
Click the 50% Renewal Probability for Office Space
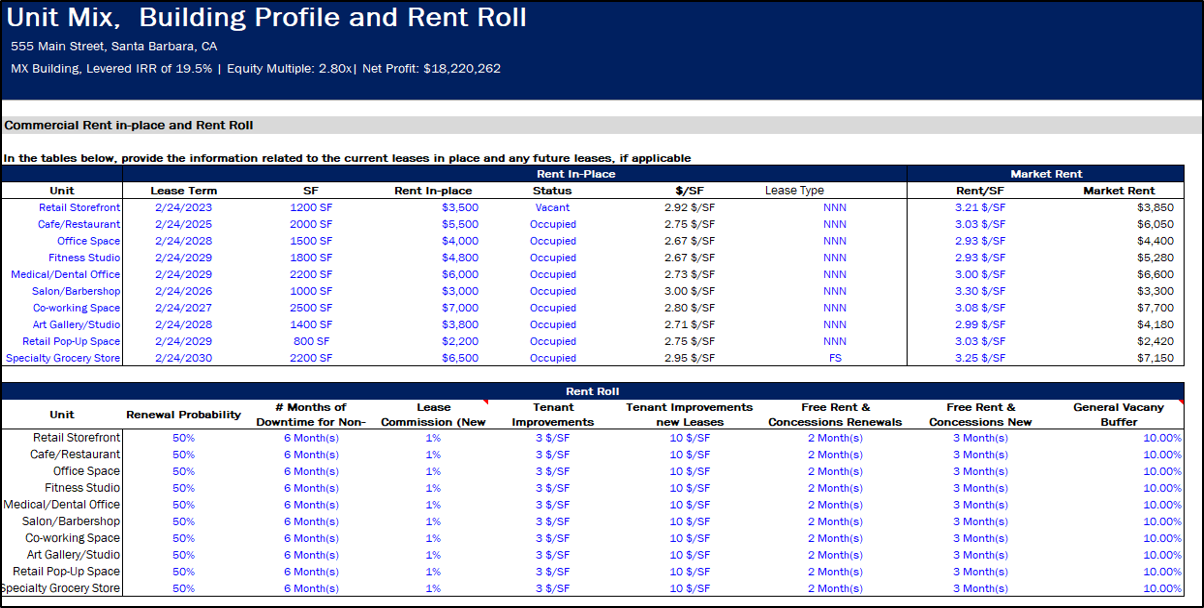pyautogui.click(x=182, y=471)
